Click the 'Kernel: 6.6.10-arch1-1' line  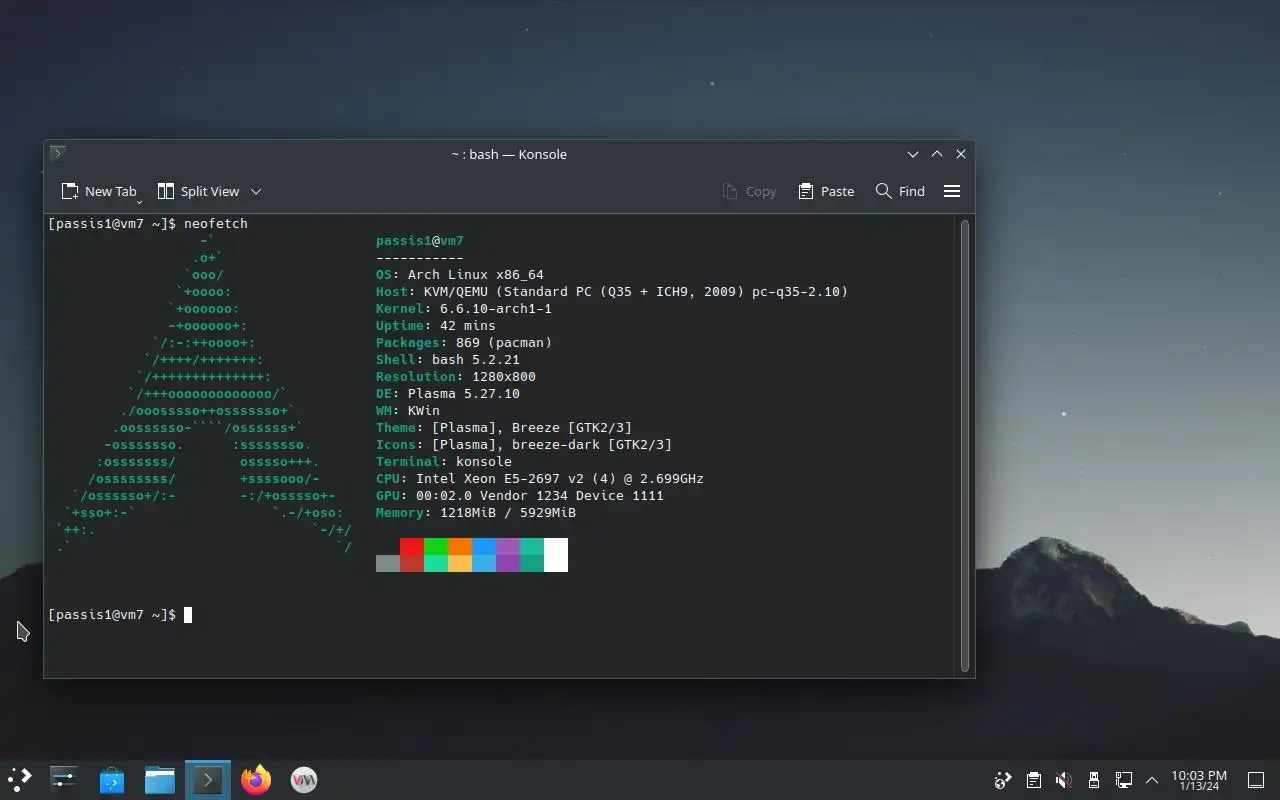click(464, 309)
